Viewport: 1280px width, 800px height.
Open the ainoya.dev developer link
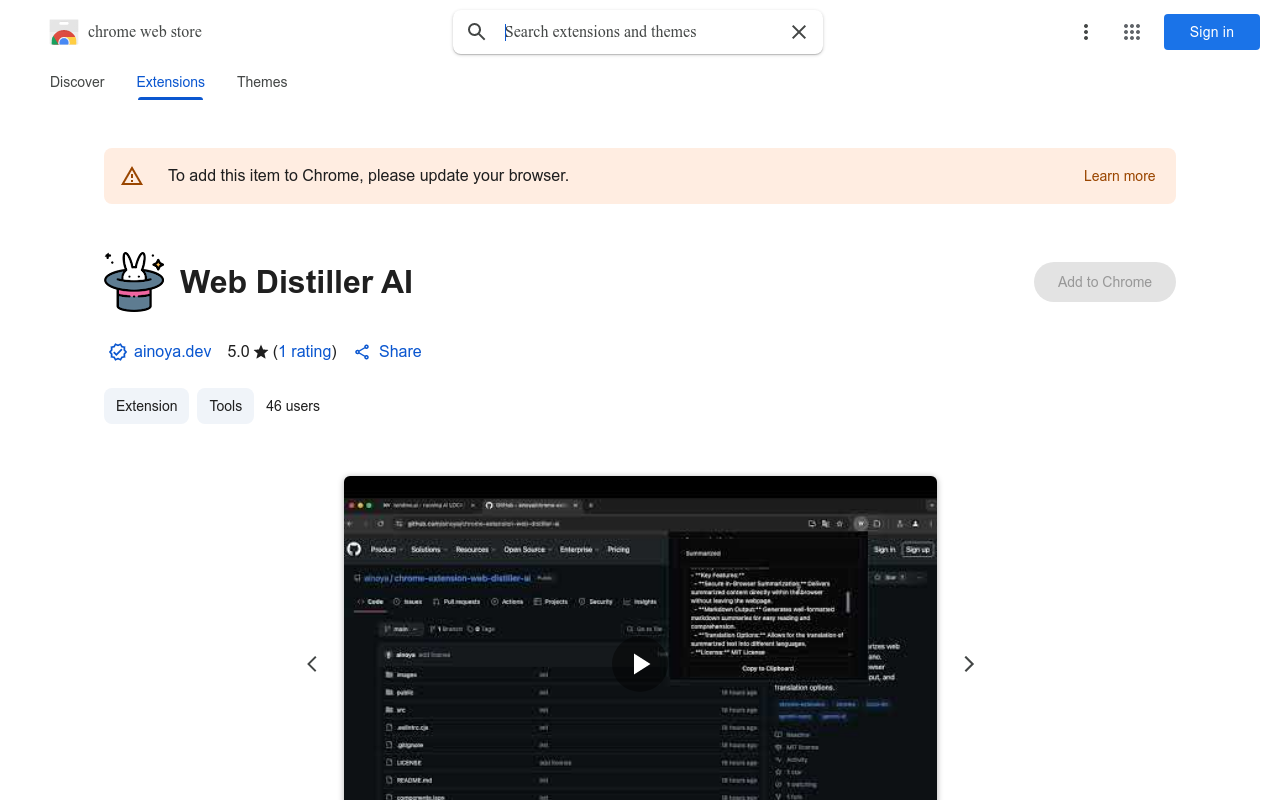click(172, 352)
